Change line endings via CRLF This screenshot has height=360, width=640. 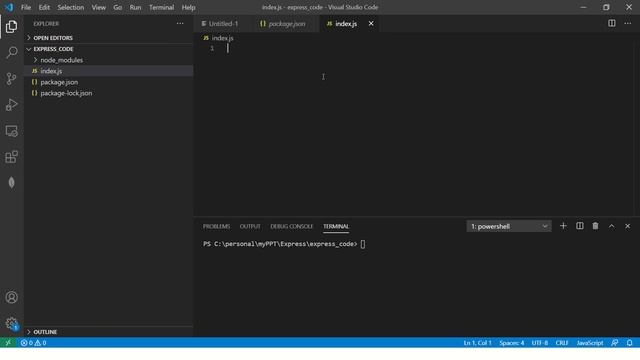click(562, 343)
